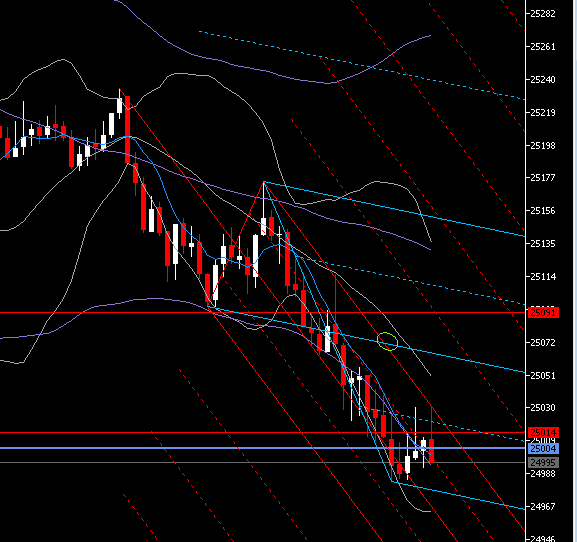Click the 25282 value on the price axis
577x542 pixels.
(543, 14)
